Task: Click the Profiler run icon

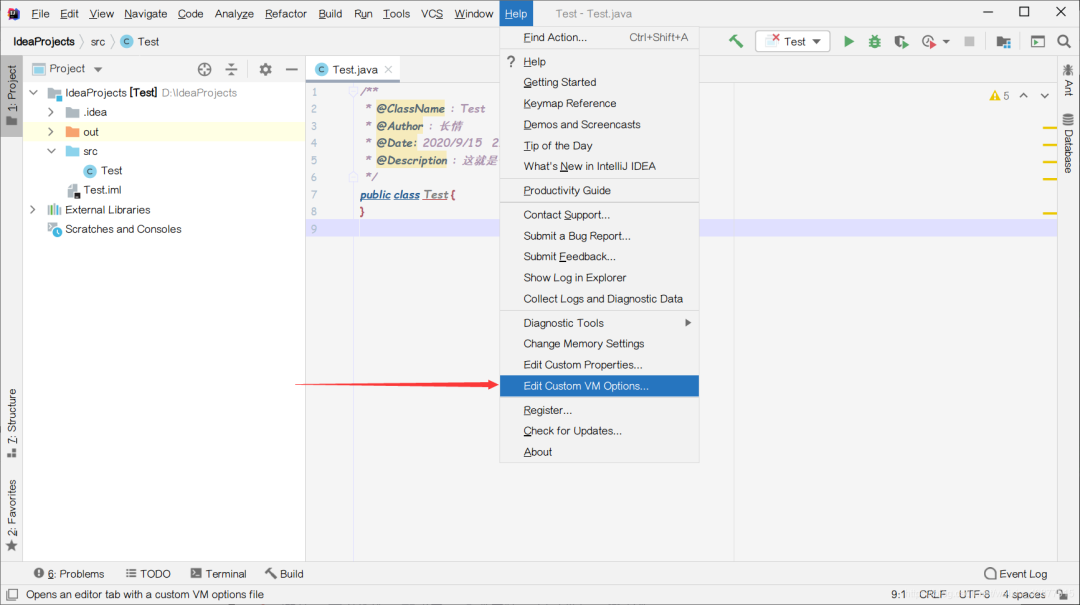Action: point(928,41)
